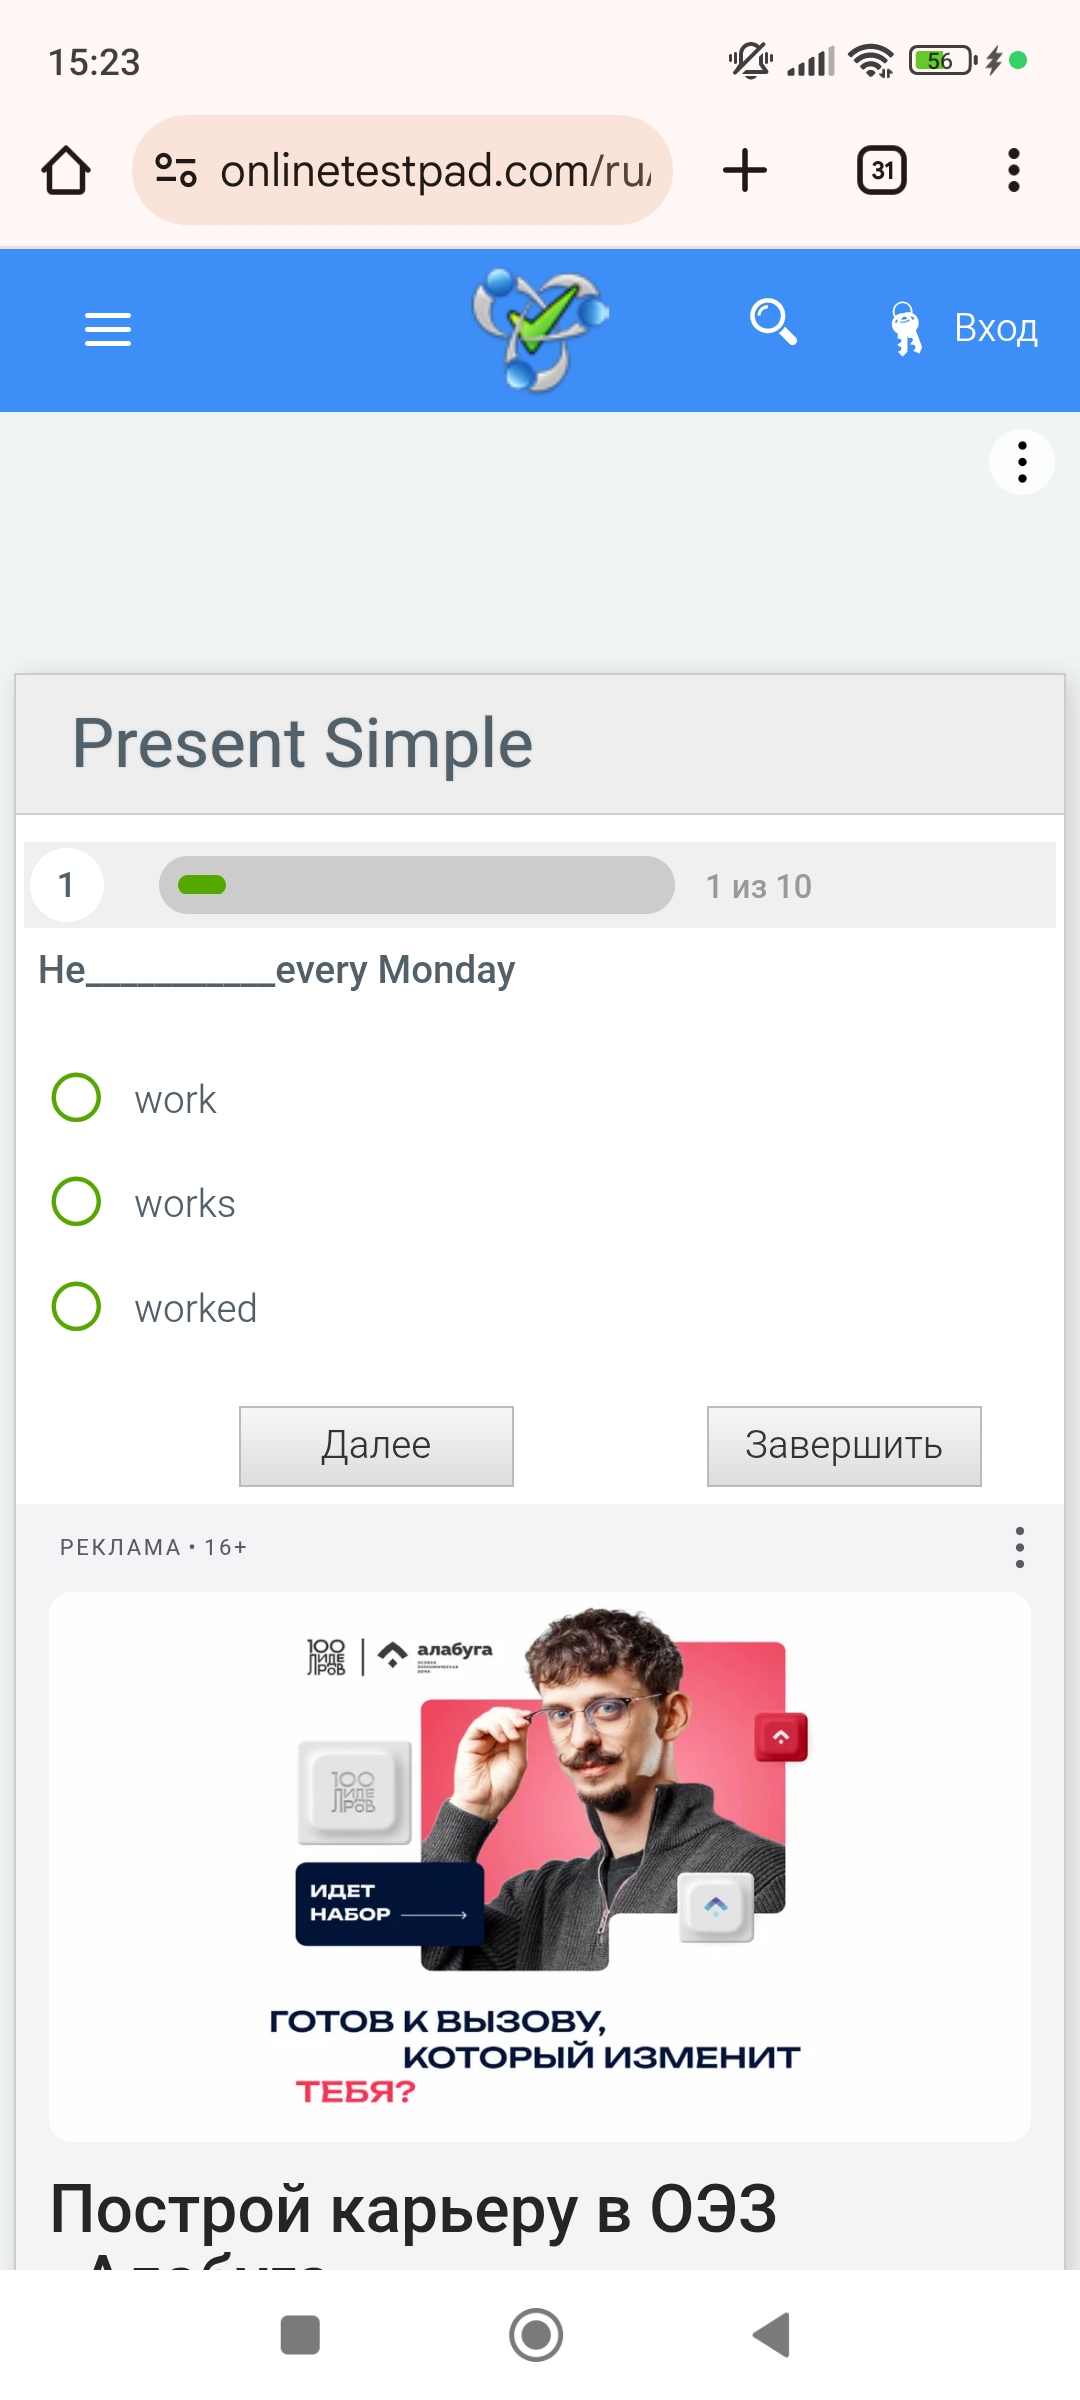Select the "work" answer option
The image size is (1080, 2400).
(76, 1098)
